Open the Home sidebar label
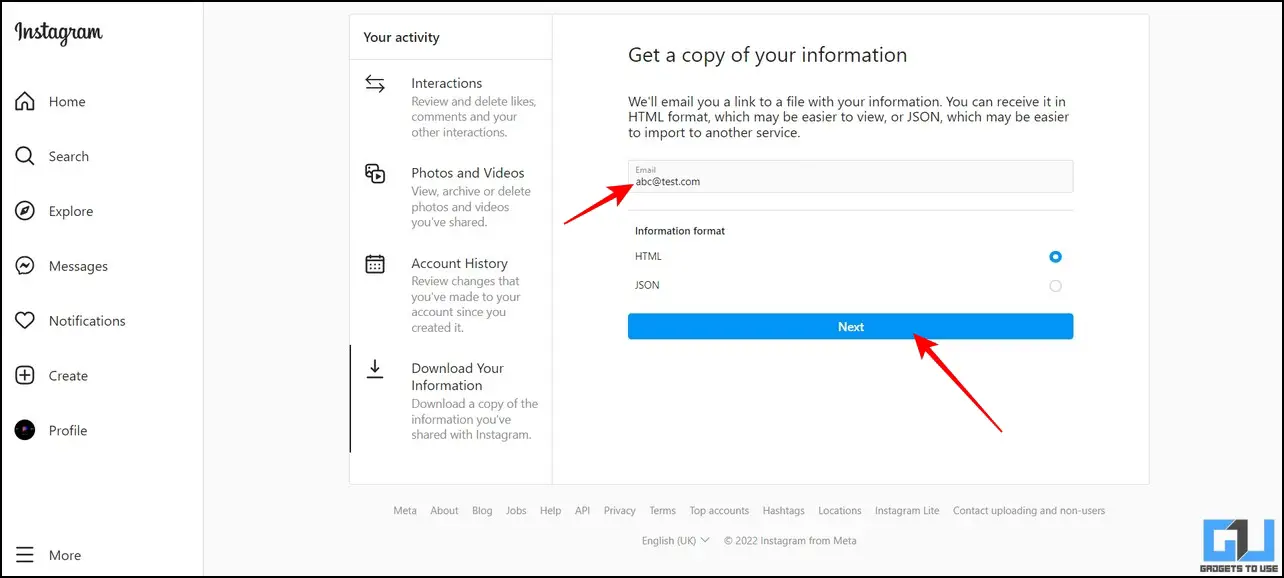This screenshot has height=578, width=1284. coord(67,101)
